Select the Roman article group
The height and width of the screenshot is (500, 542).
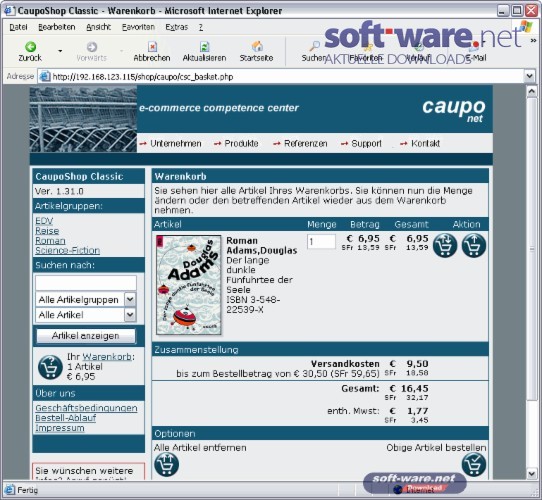click(x=50, y=241)
